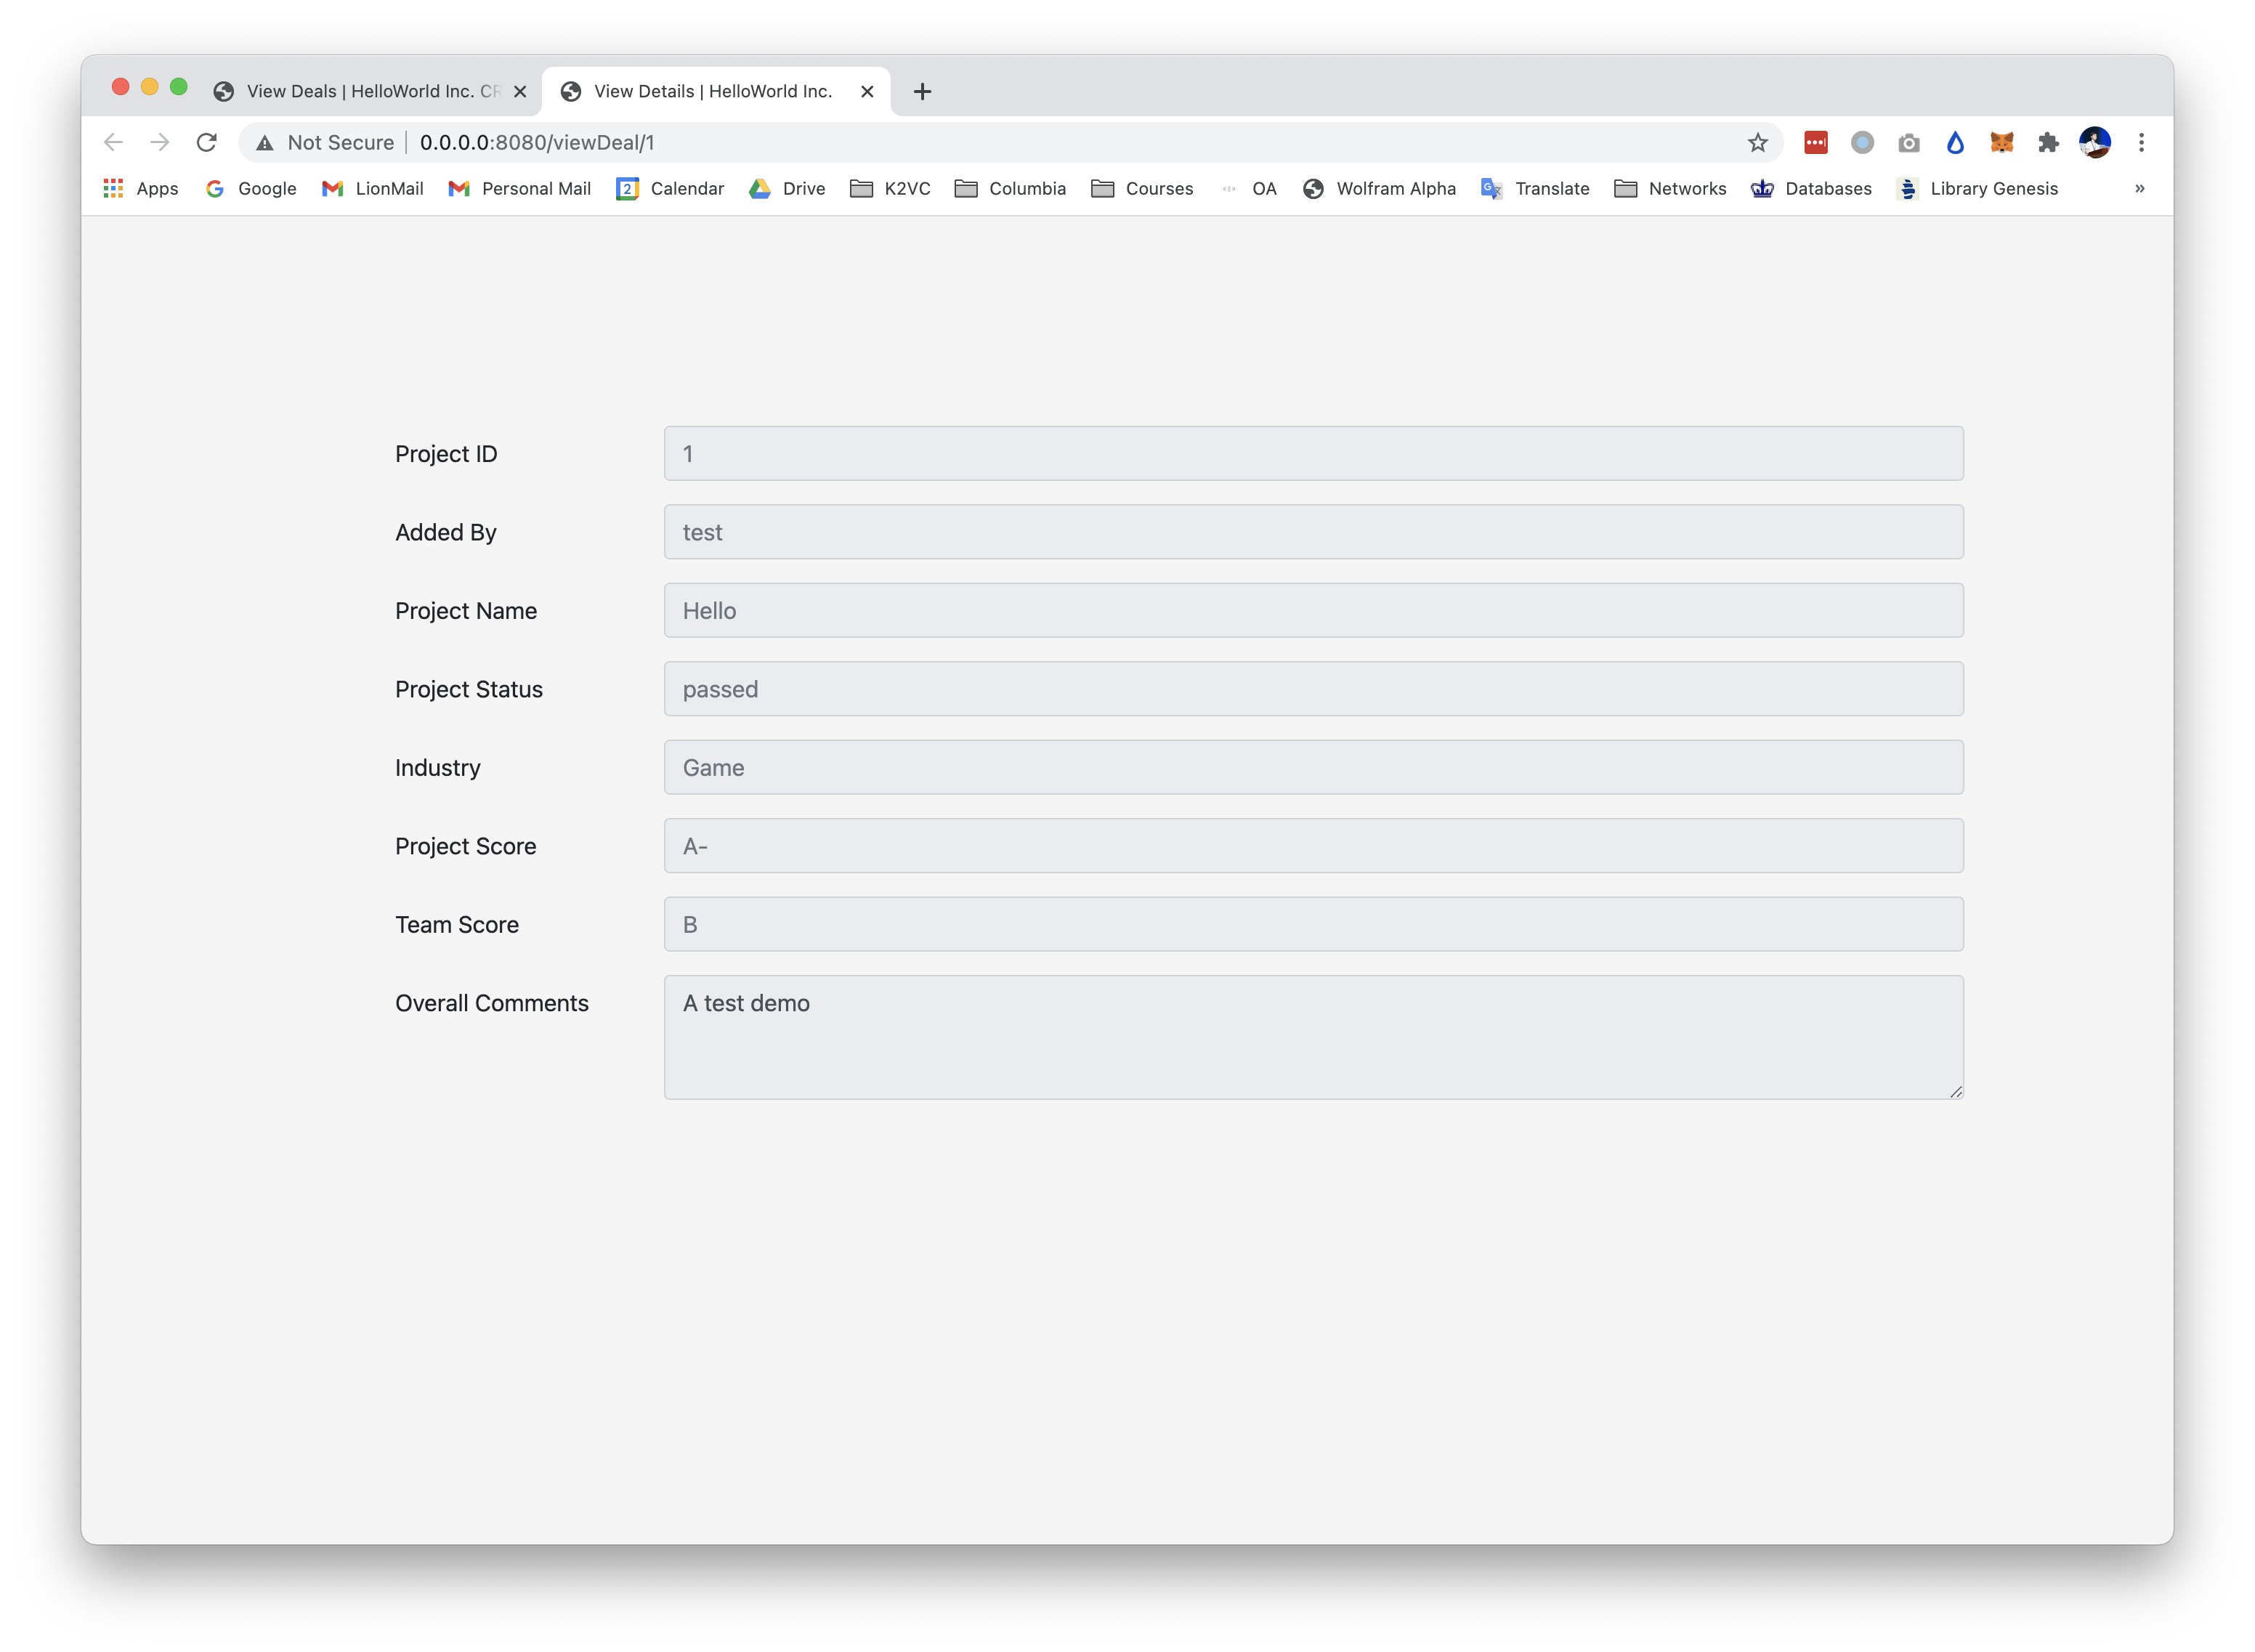This screenshot has width=2255, height=1652.
Task: Click the Not Secure site warning
Action: [325, 143]
